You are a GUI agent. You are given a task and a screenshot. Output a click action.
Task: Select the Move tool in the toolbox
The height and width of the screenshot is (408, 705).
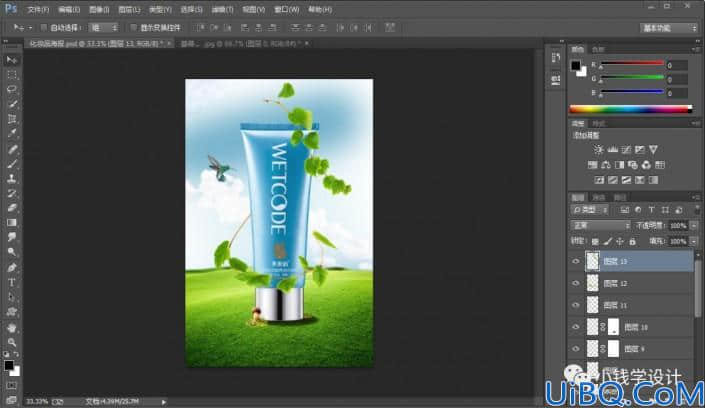coord(12,60)
